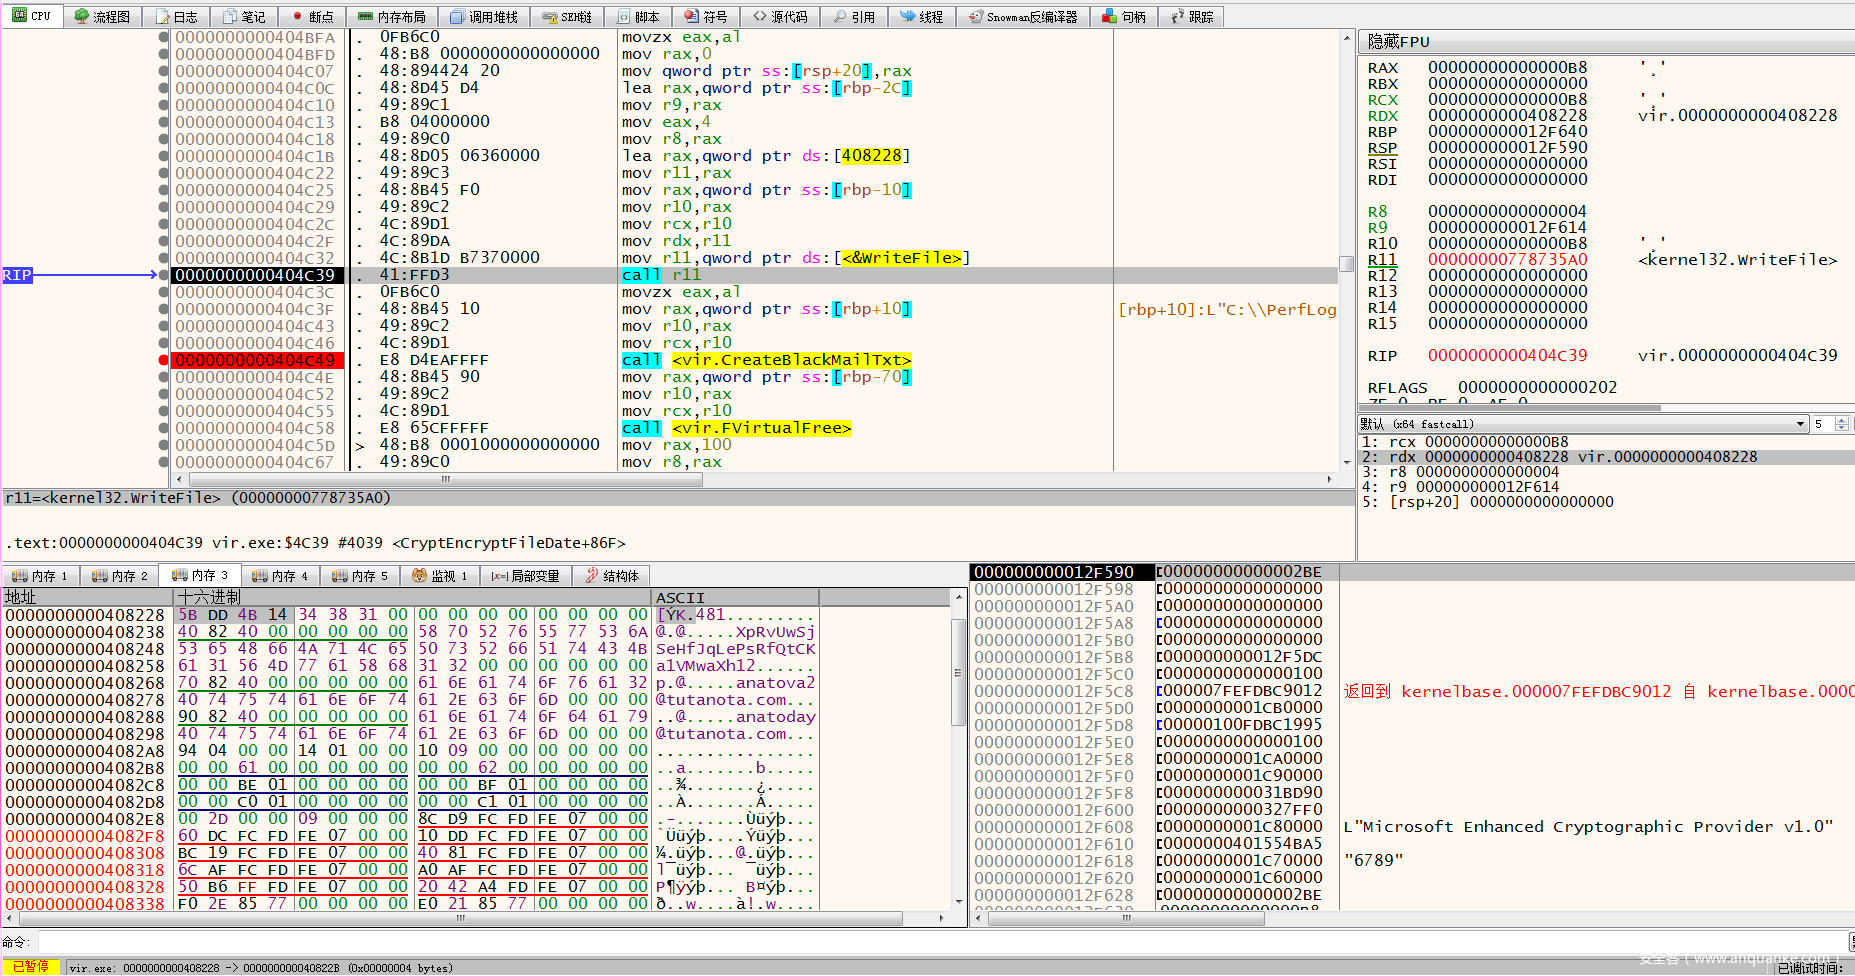Expand the 默认 (x64 fastcall) calling convention dropdown
The height and width of the screenshot is (977, 1855).
pyautogui.click(x=1800, y=424)
